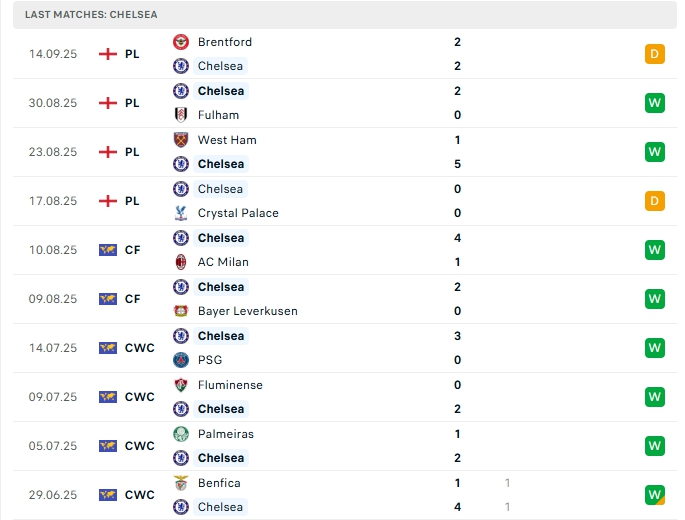
Task: Open the Bayer Leverkusen team link
Action: pos(247,311)
